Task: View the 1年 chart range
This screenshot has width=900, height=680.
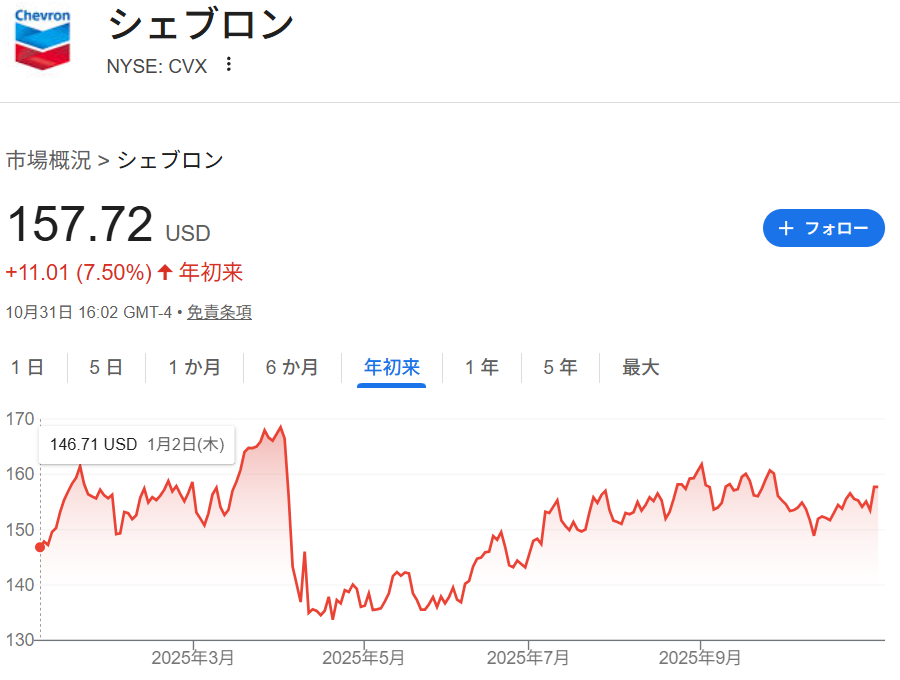Action: [x=482, y=368]
